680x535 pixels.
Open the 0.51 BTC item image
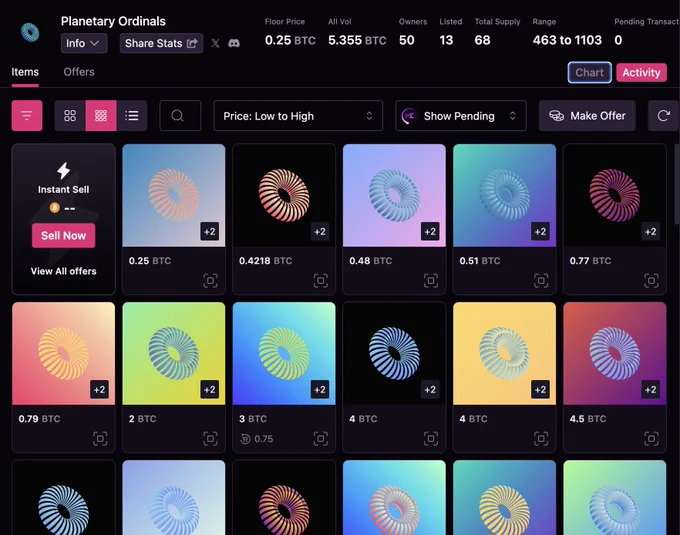coord(504,196)
